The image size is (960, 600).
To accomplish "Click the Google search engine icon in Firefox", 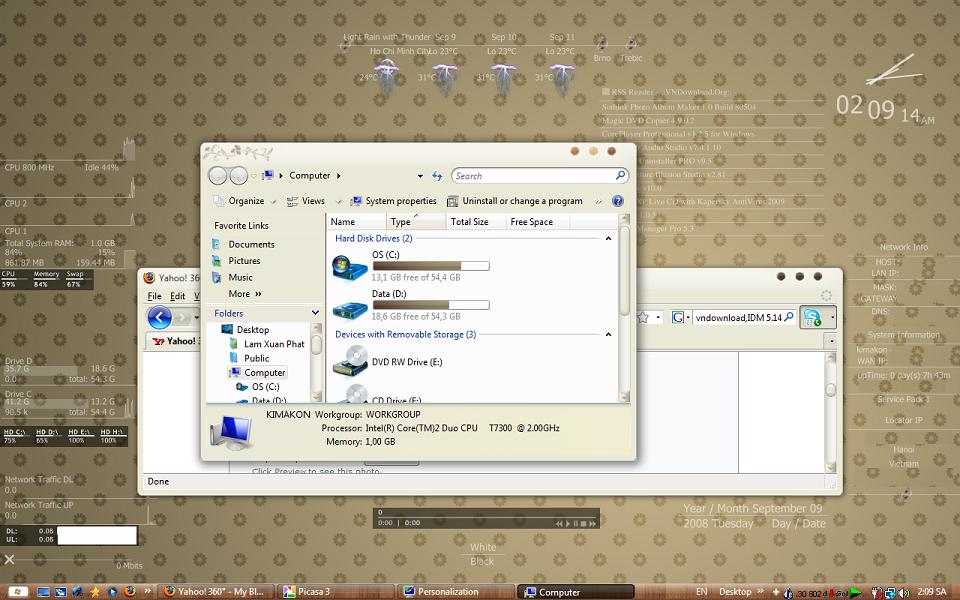I will pyautogui.click(x=678, y=317).
